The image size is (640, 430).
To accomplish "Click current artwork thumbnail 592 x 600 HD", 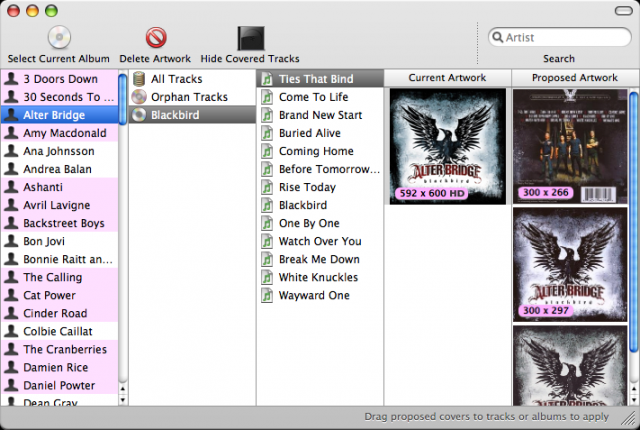I will point(448,146).
